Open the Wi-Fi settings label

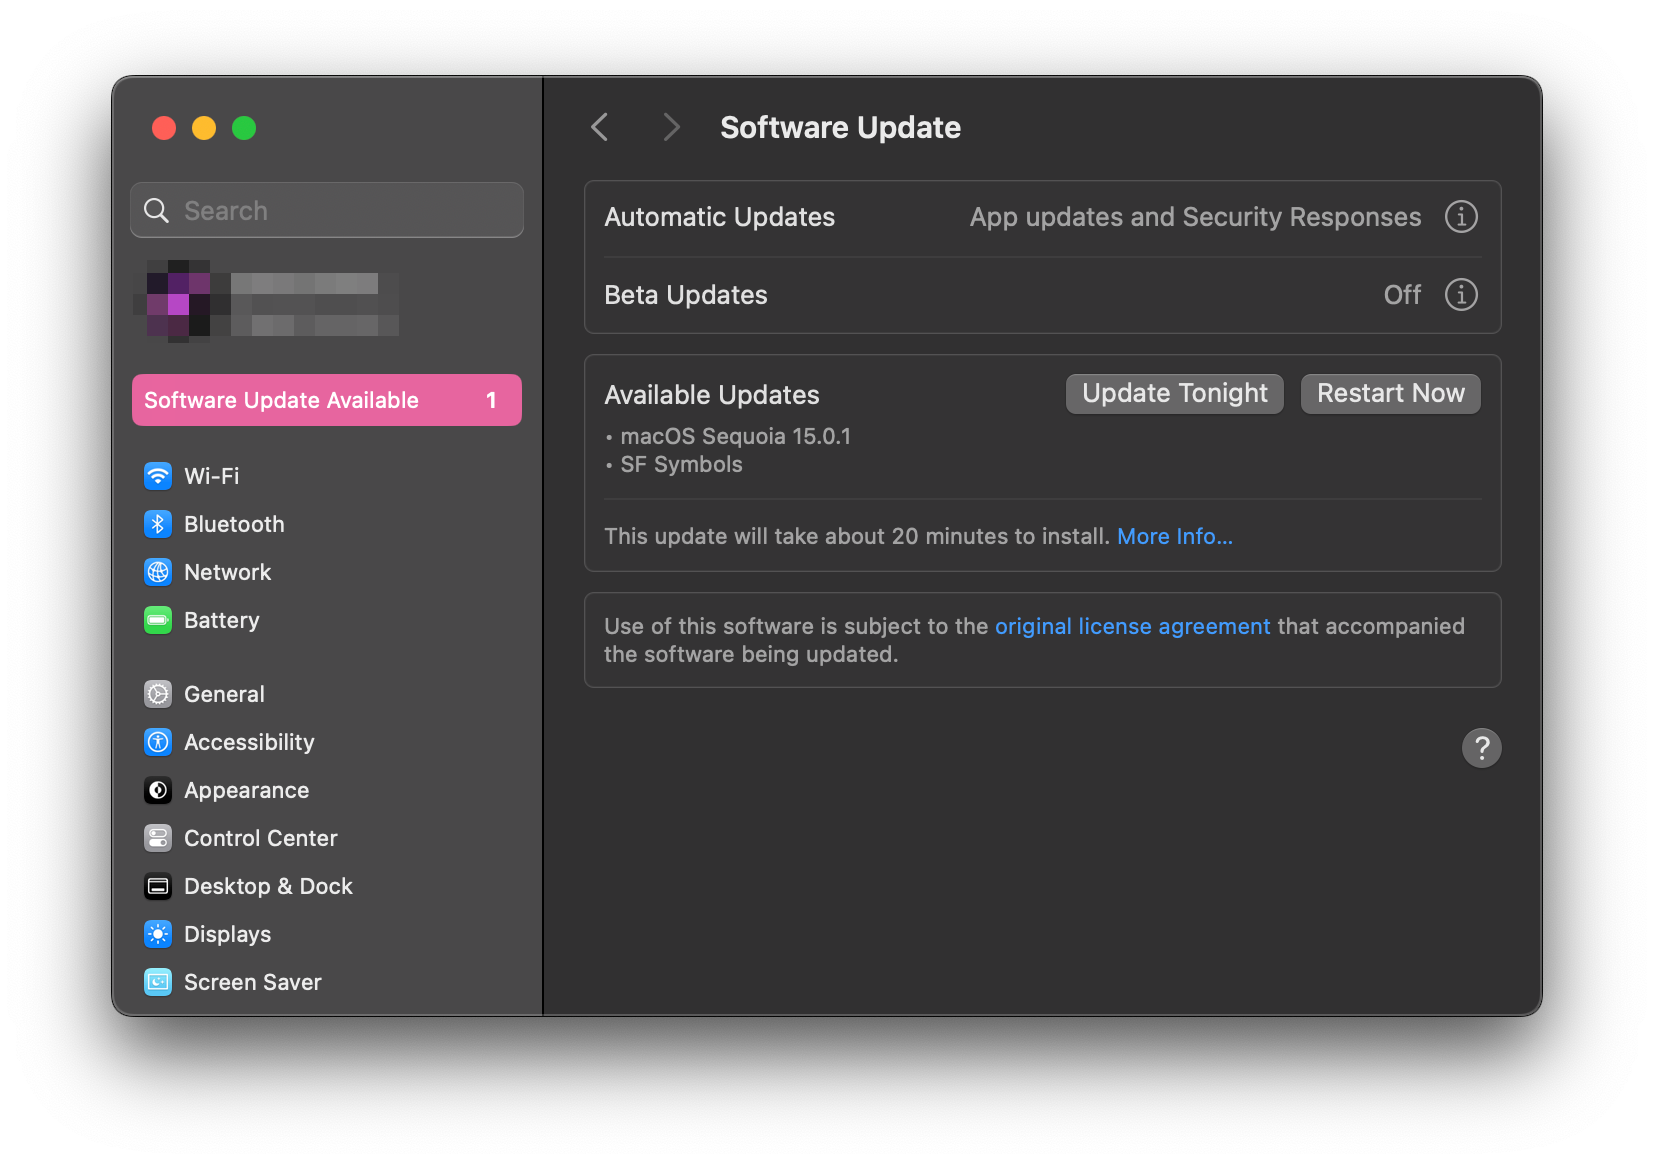tap(212, 476)
